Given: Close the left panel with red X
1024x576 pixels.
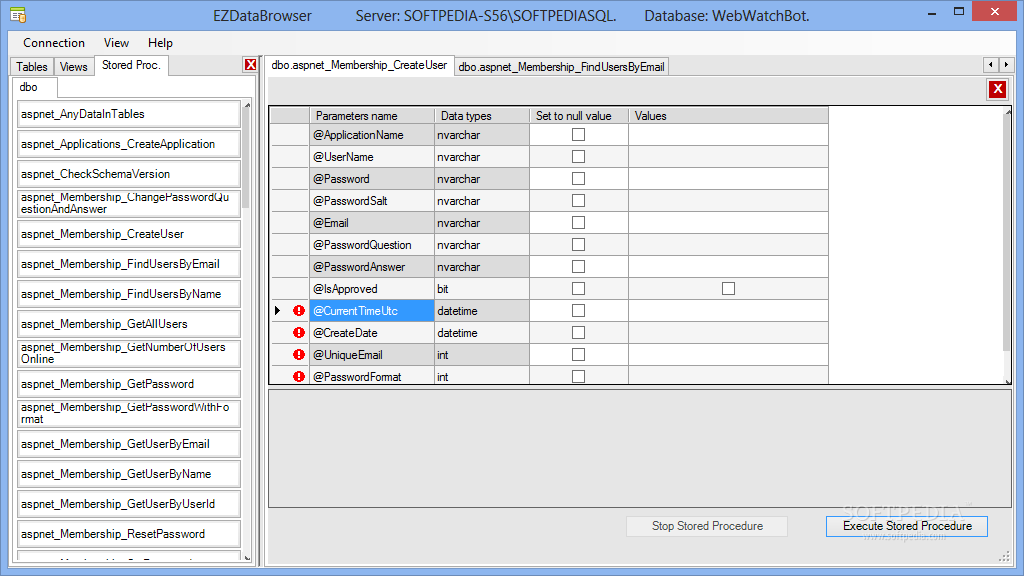Looking at the screenshot, I should 250,65.
